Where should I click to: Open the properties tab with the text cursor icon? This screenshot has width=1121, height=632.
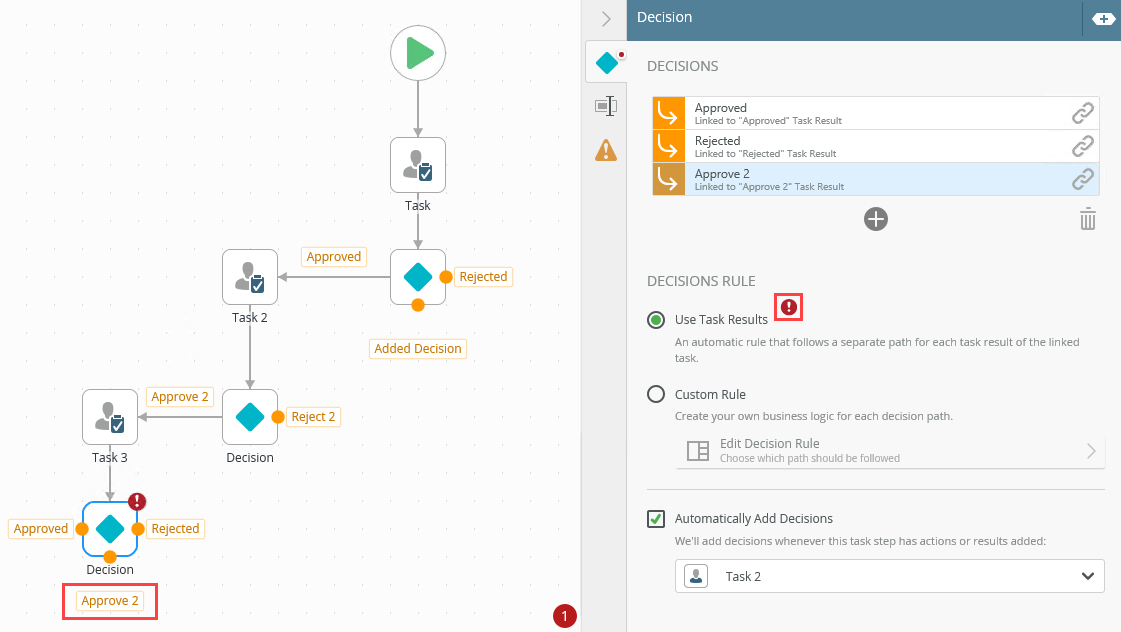coord(606,106)
